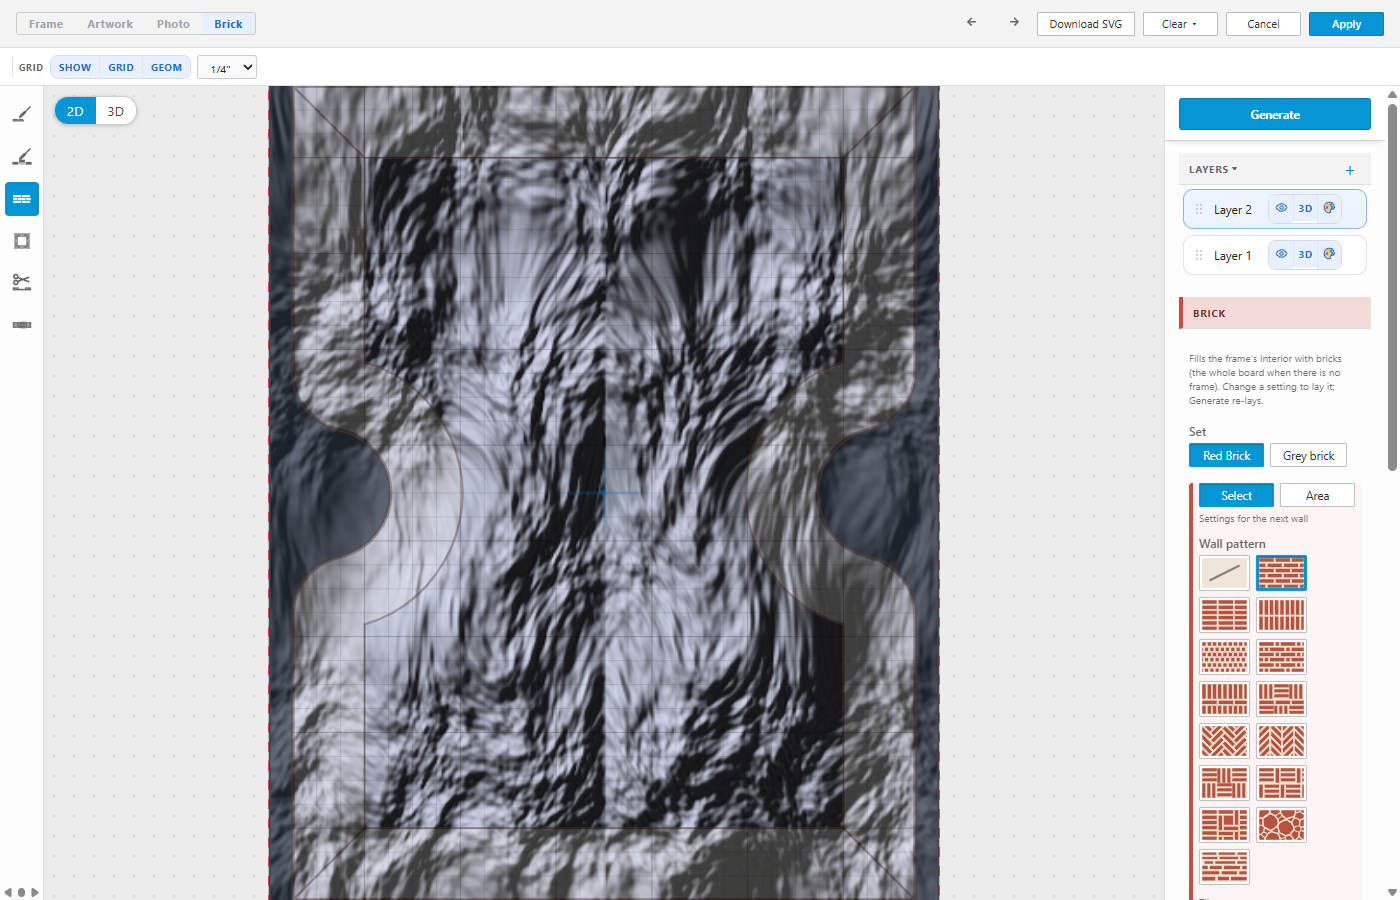Add a new layer with plus icon

click(x=1350, y=170)
